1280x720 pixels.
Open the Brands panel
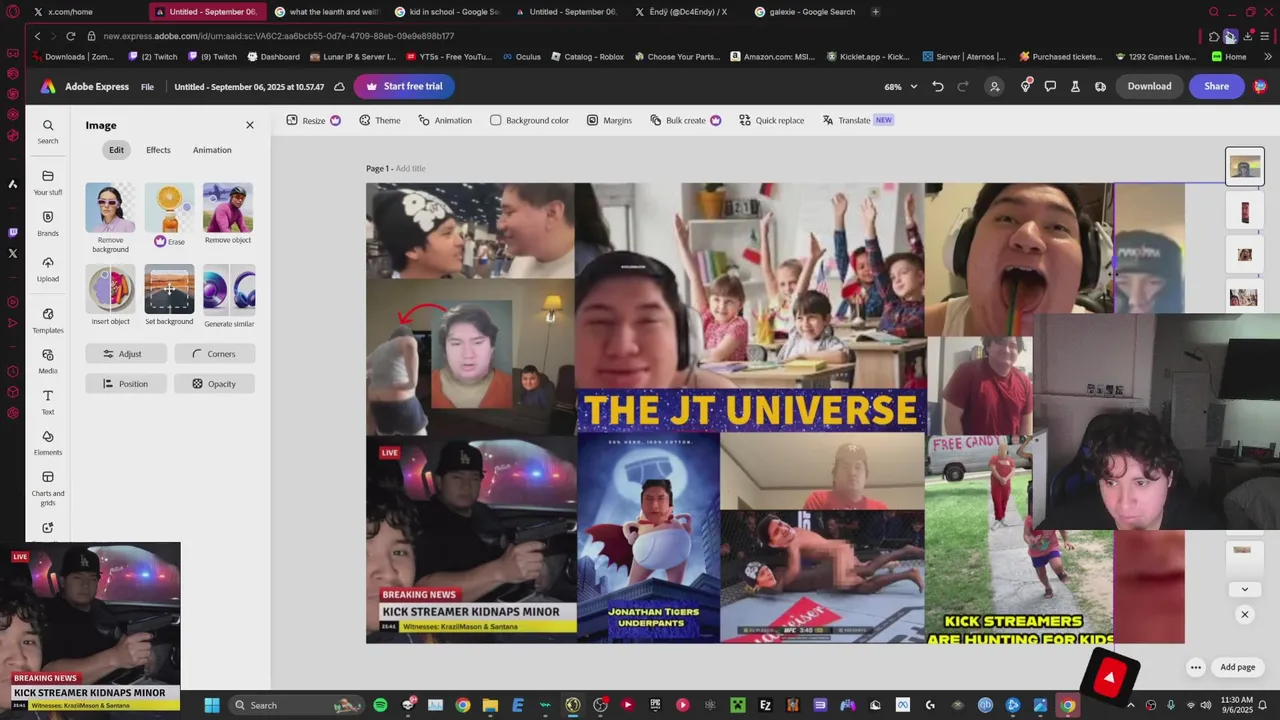click(x=48, y=223)
